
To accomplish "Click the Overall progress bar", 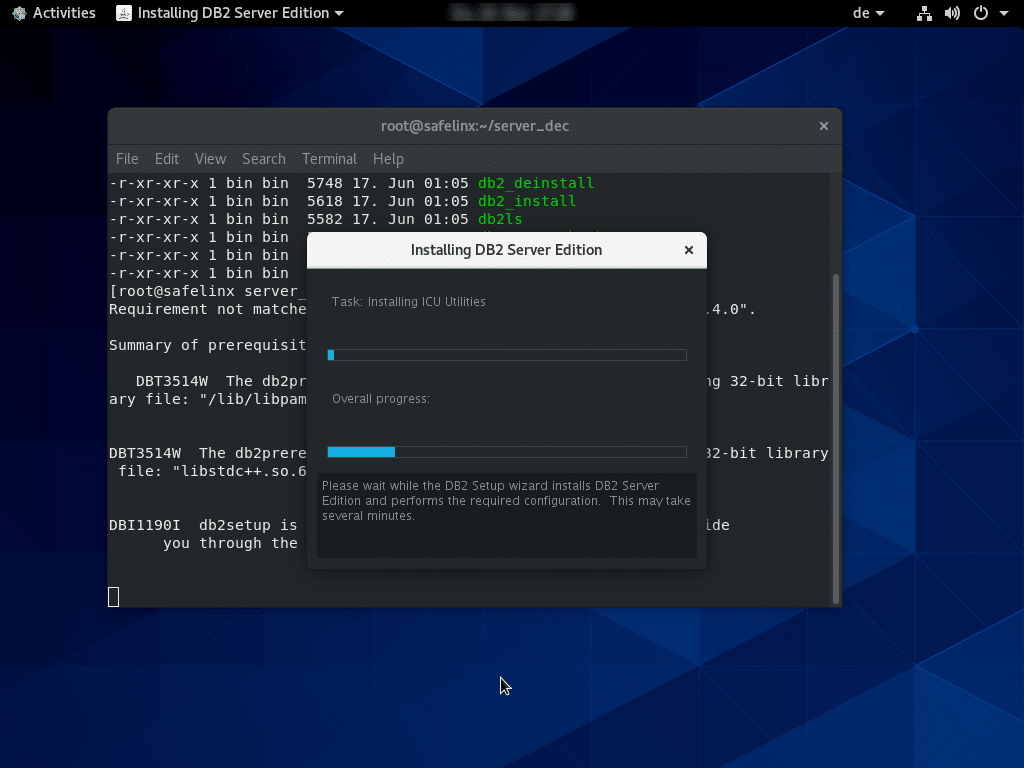I will tap(507, 452).
